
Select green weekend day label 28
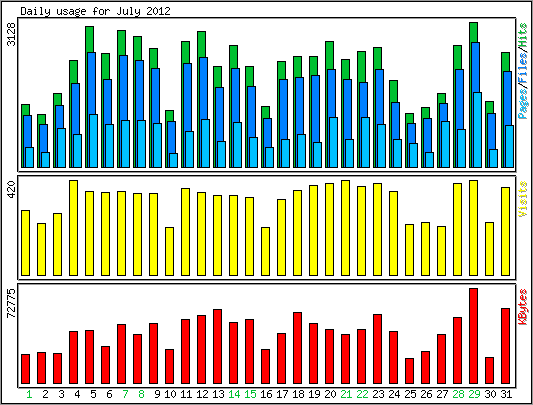click(458, 394)
